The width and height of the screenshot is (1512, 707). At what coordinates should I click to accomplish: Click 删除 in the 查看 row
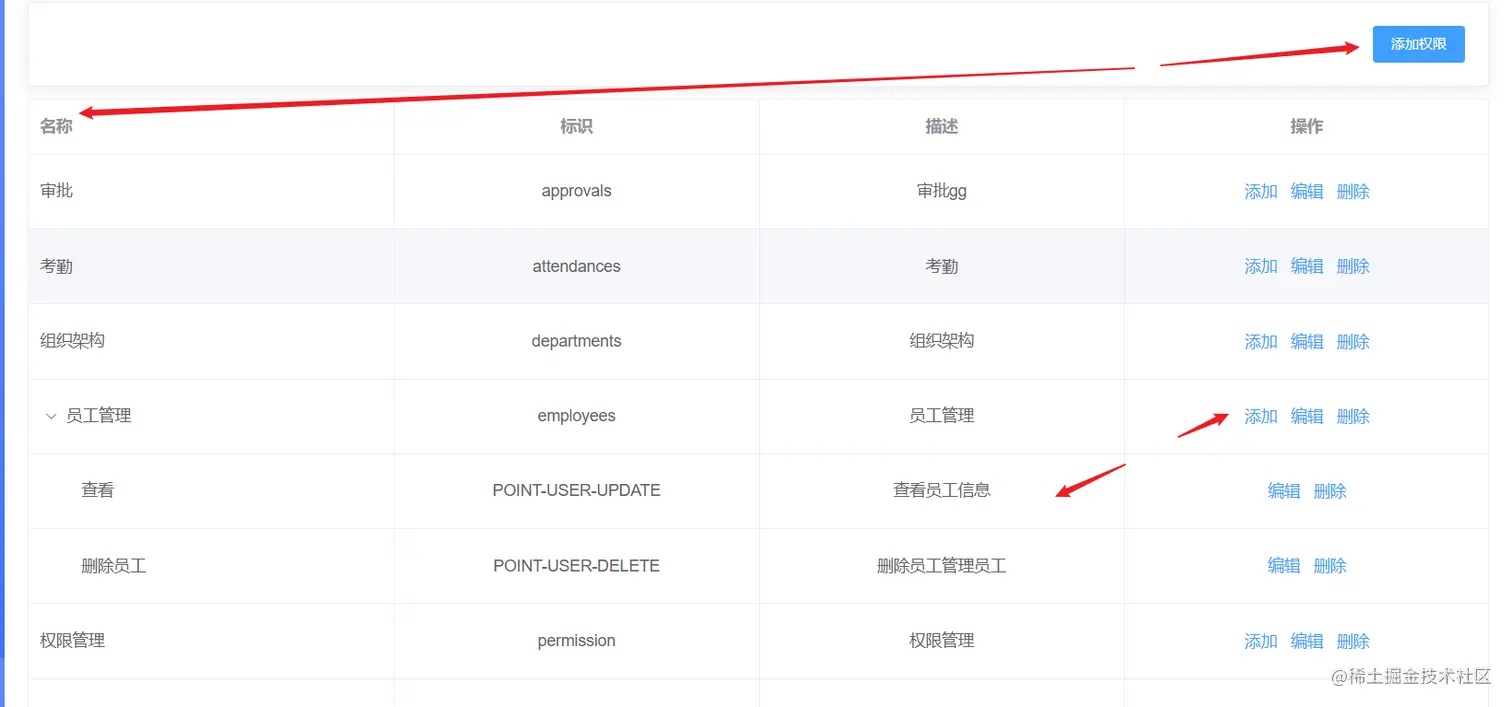coord(1330,490)
